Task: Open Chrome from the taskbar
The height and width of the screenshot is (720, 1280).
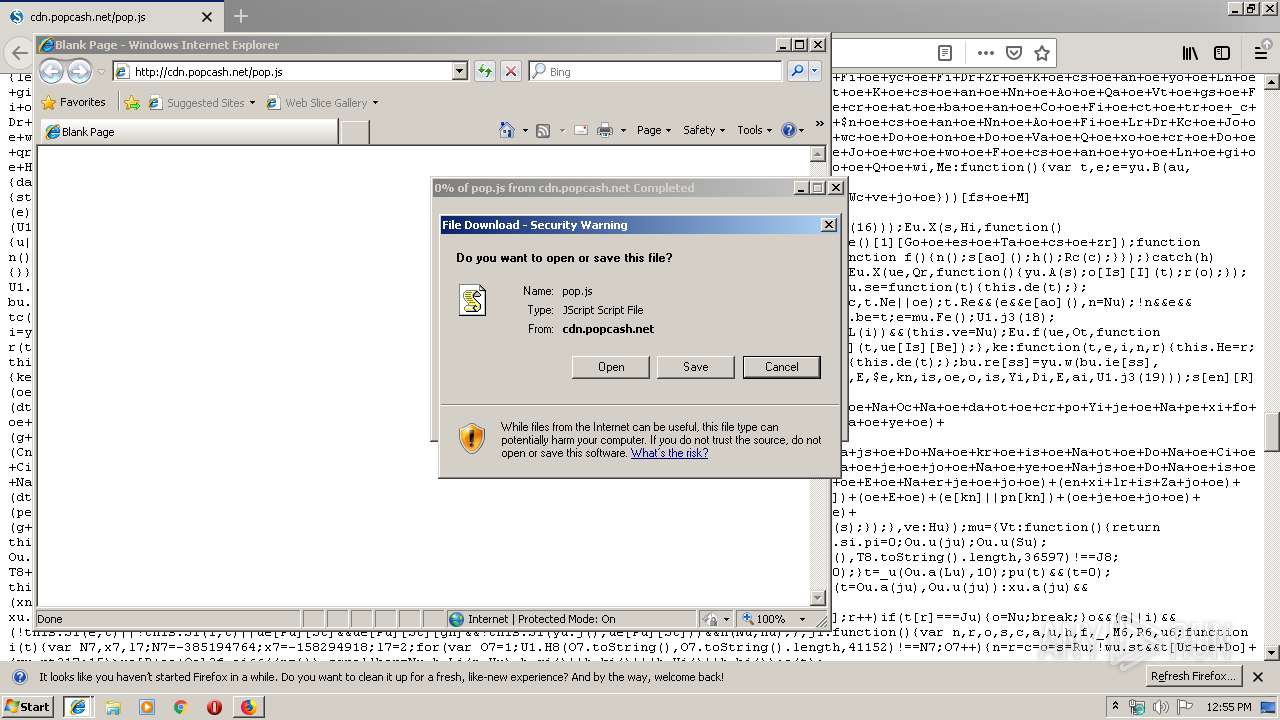Action: (180, 707)
